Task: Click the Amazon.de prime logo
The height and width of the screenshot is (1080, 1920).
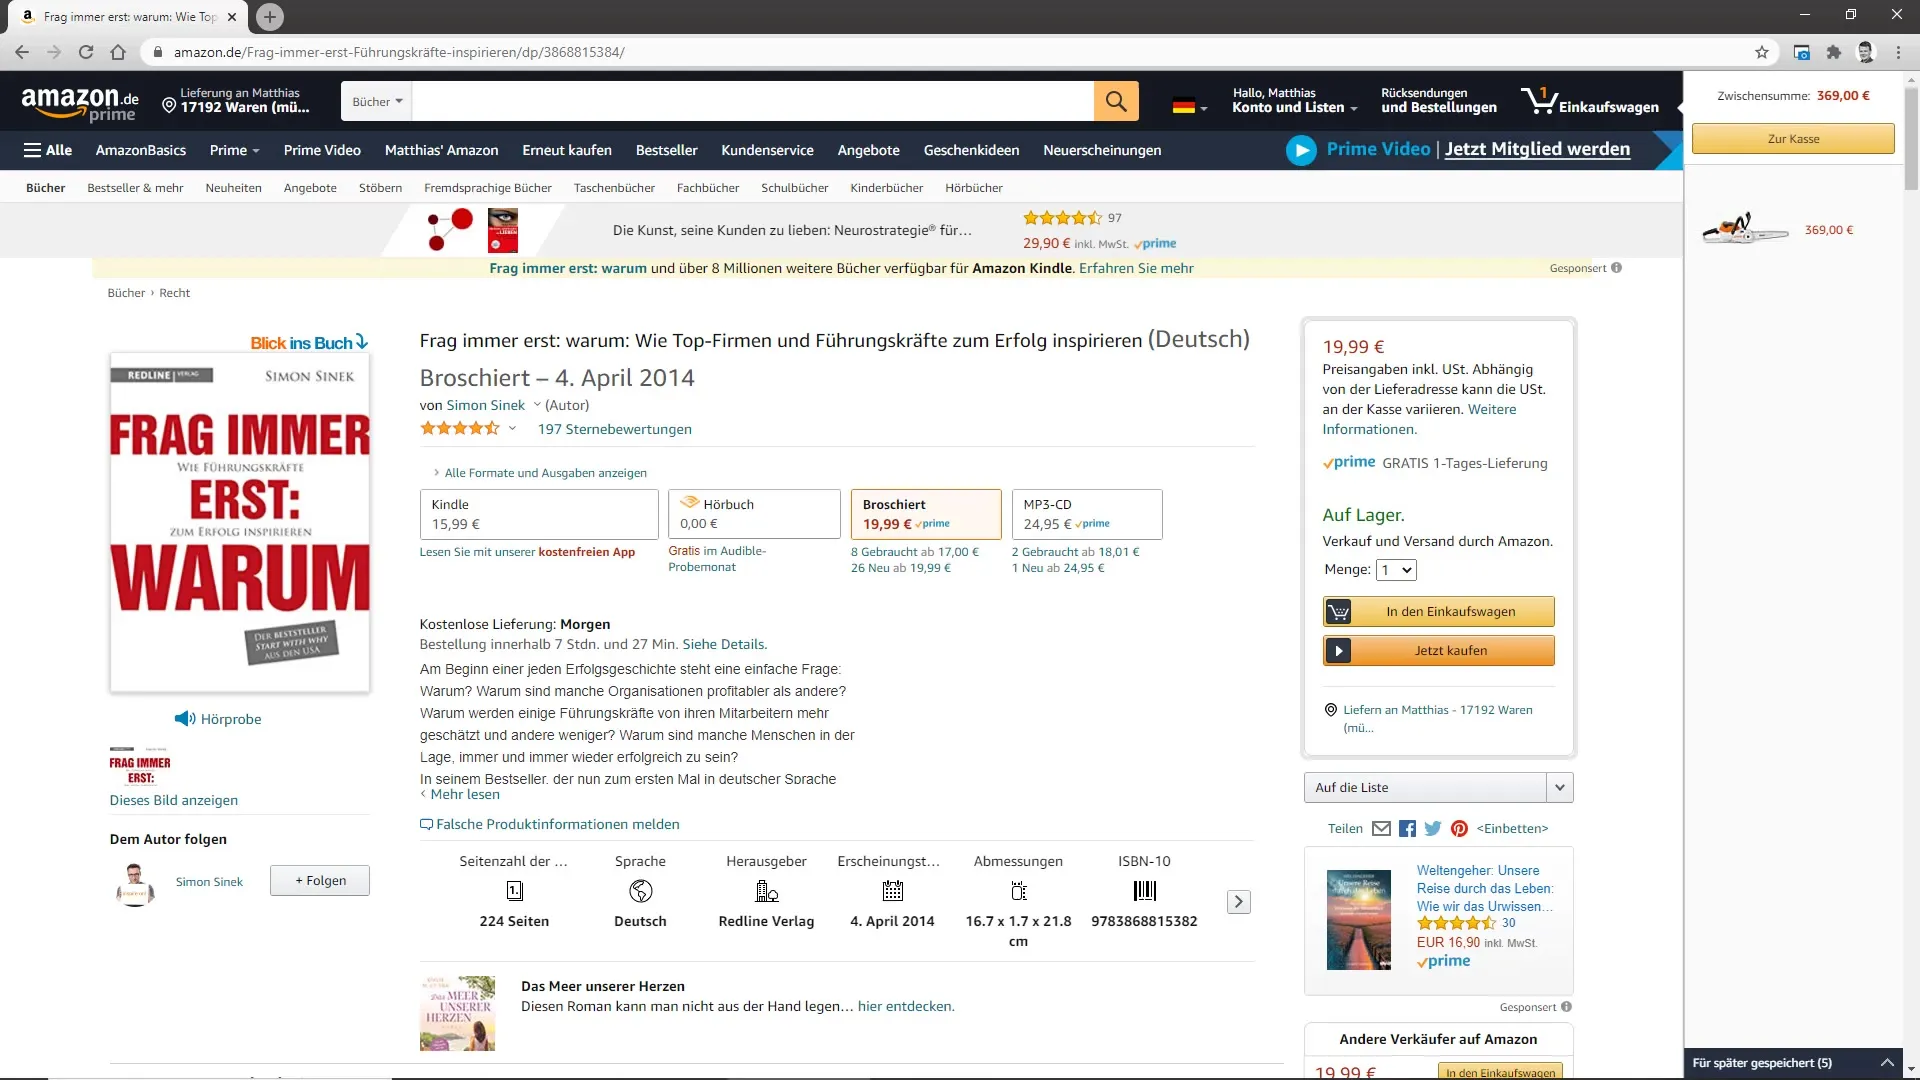Action: 80,102
